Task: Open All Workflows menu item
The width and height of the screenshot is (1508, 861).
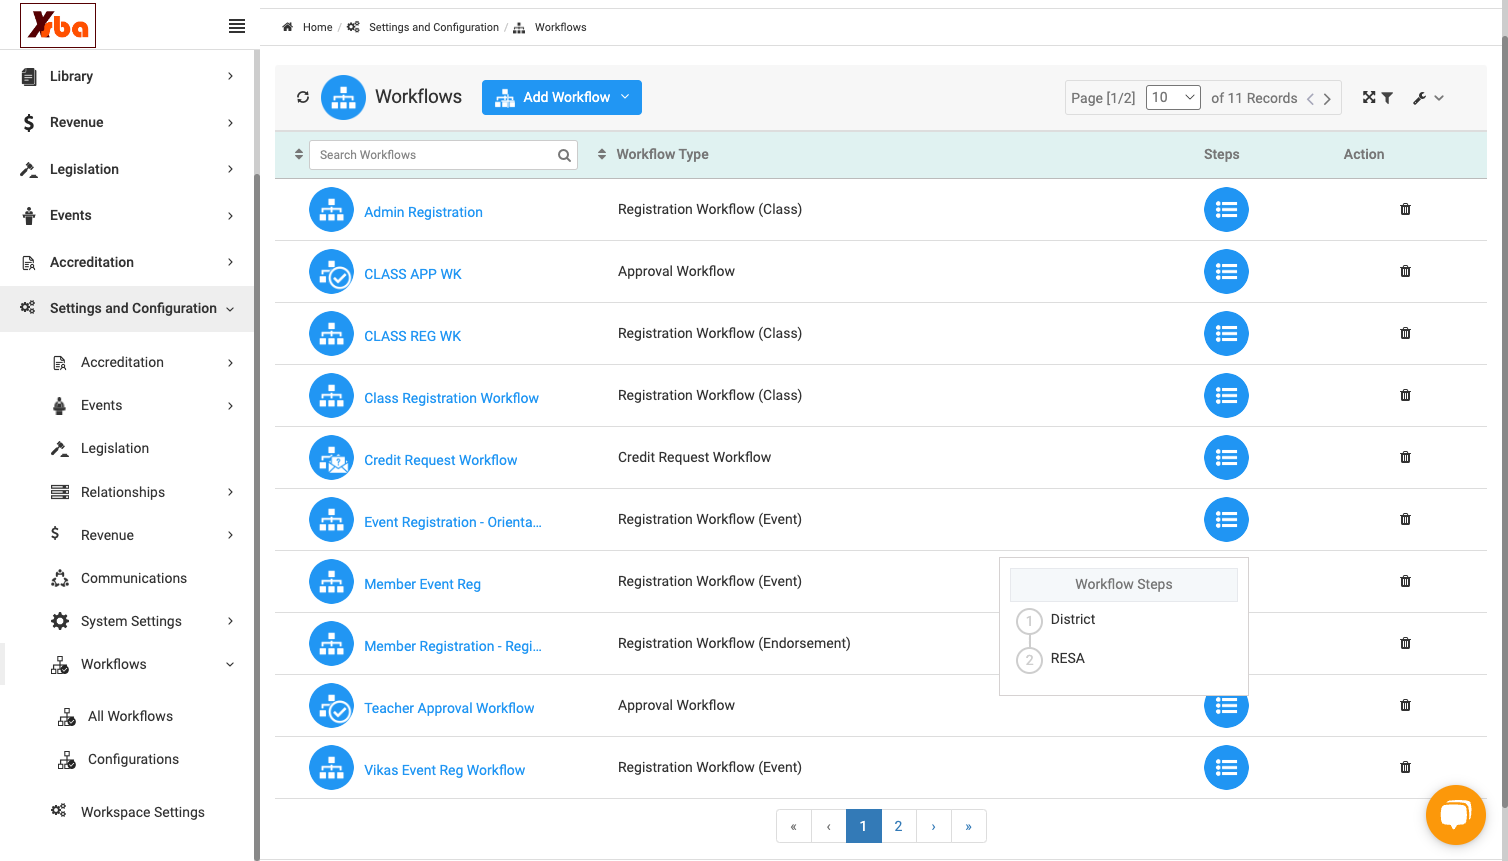Action: point(130,716)
